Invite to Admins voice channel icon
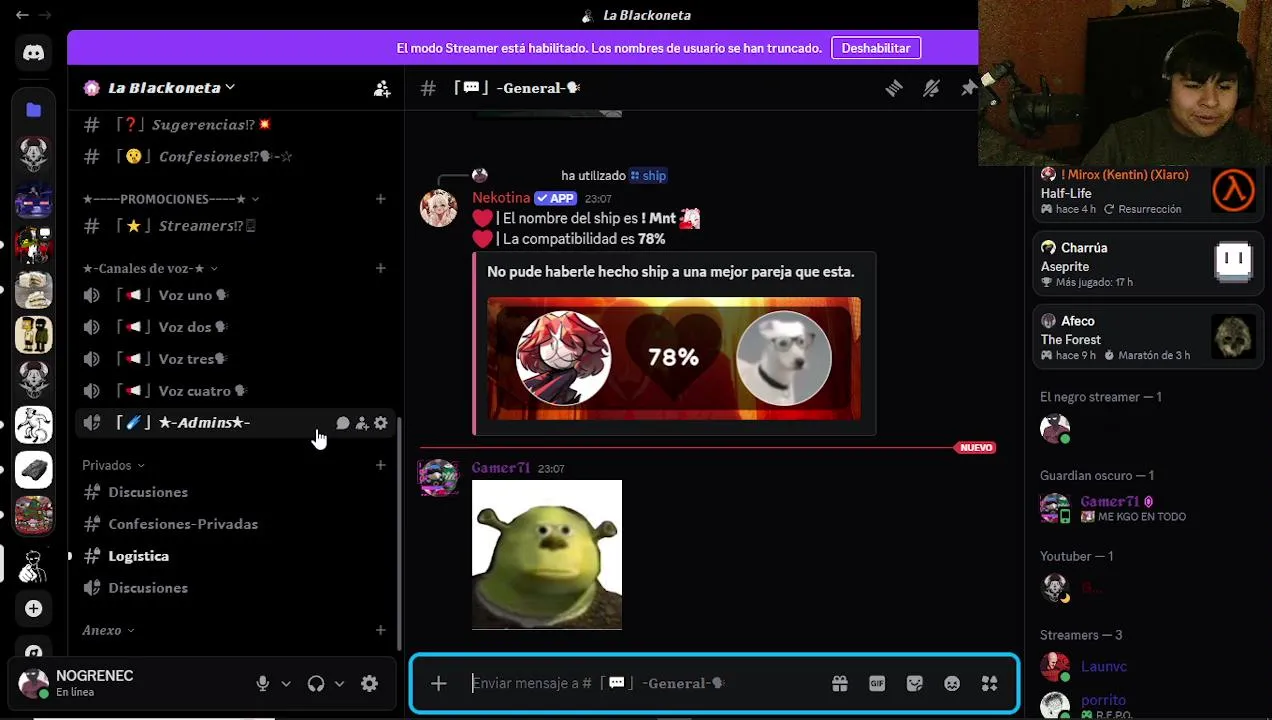The width and height of the screenshot is (1272, 720). pyautogui.click(x=362, y=423)
